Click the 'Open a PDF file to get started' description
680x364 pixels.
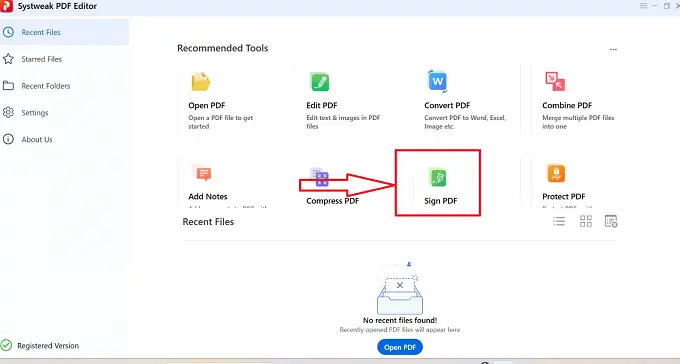click(220, 122)
